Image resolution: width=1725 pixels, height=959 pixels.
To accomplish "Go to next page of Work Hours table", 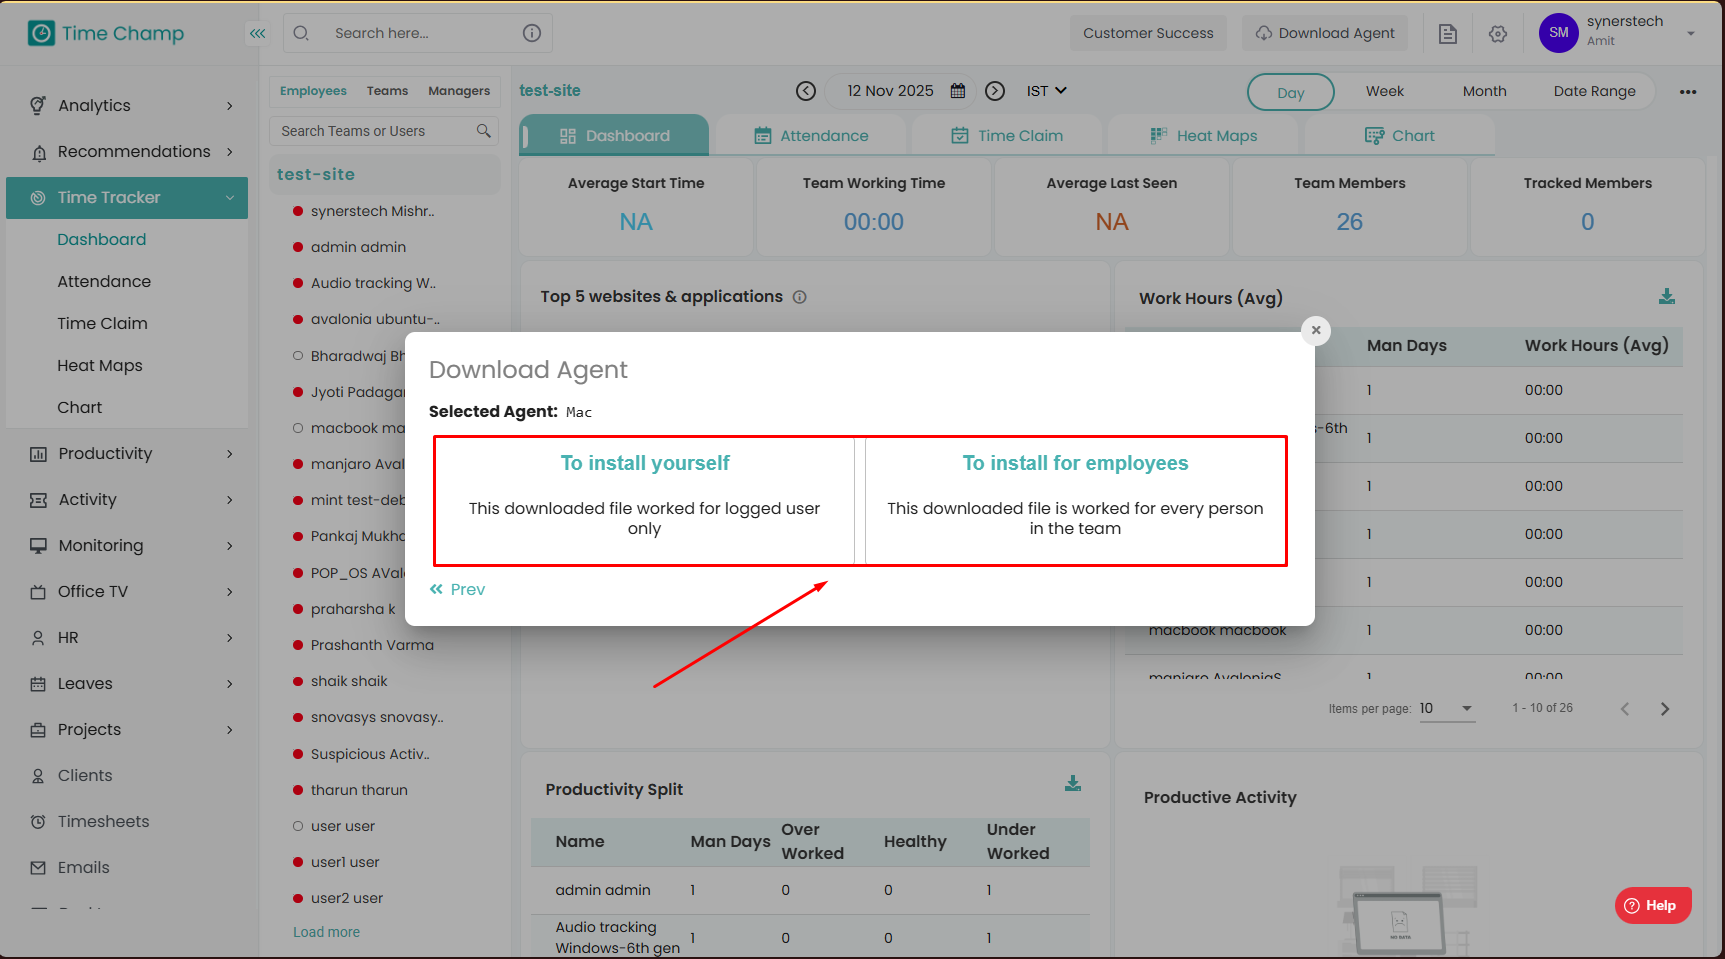I will click(1665, 709).
